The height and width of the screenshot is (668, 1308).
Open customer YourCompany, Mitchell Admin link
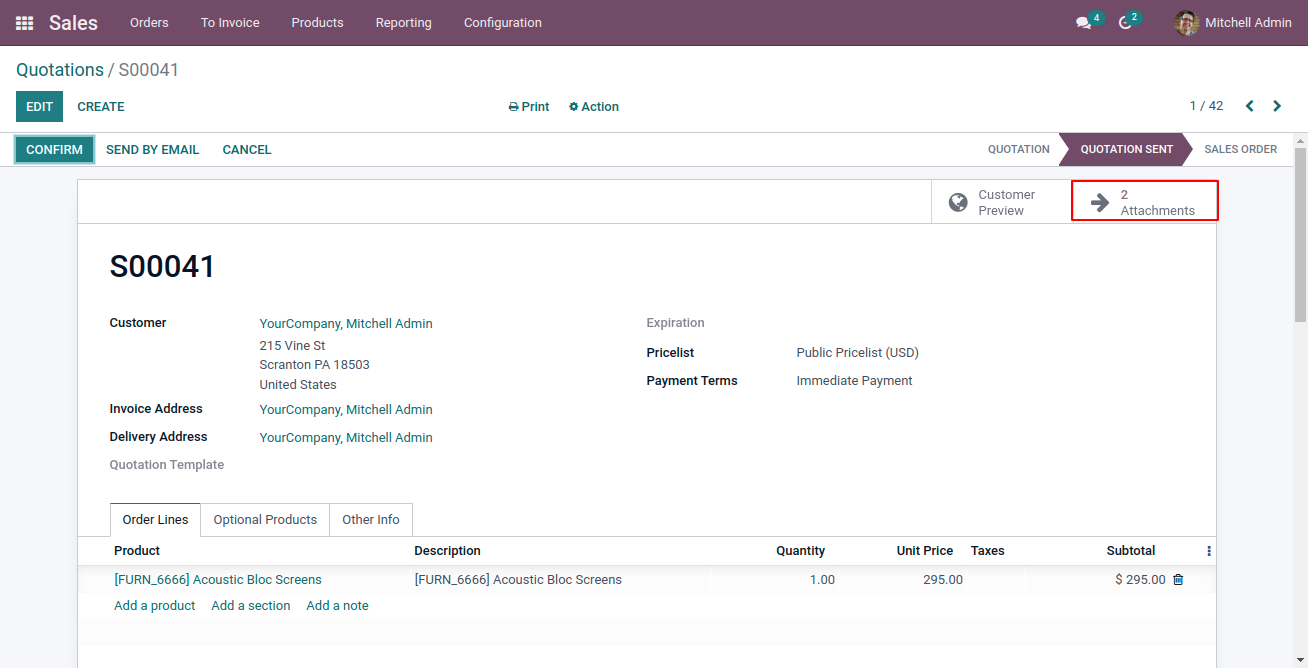346,324
